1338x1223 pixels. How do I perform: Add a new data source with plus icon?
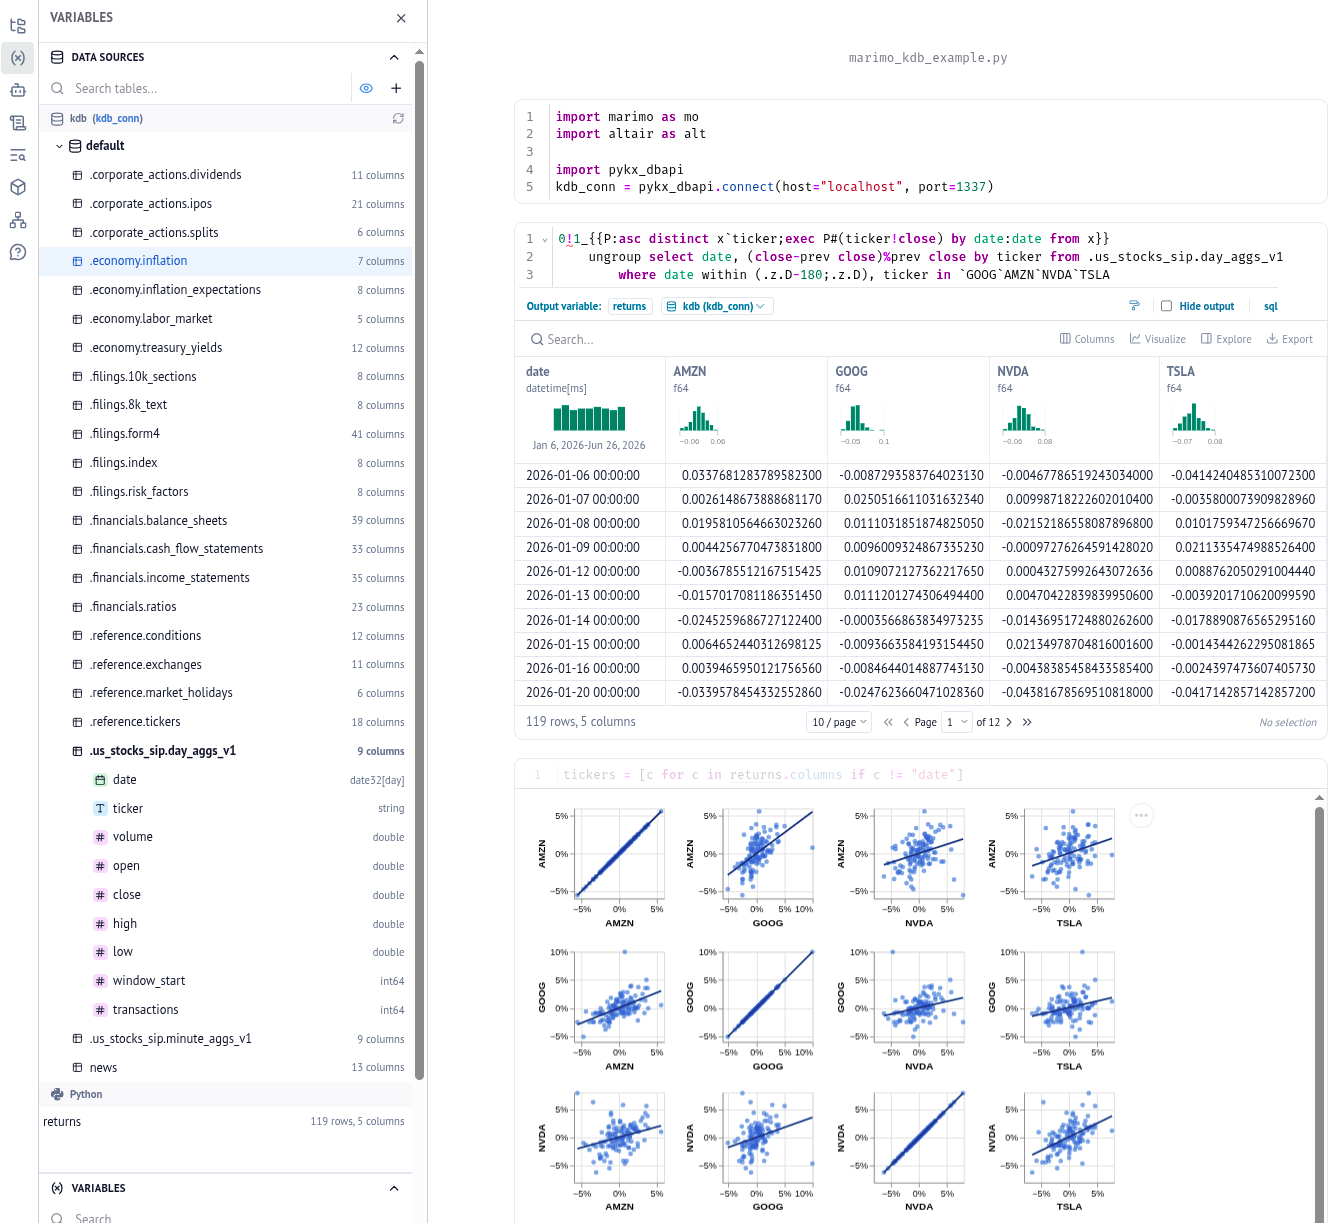pyautogui.click(x=396, y=88)
